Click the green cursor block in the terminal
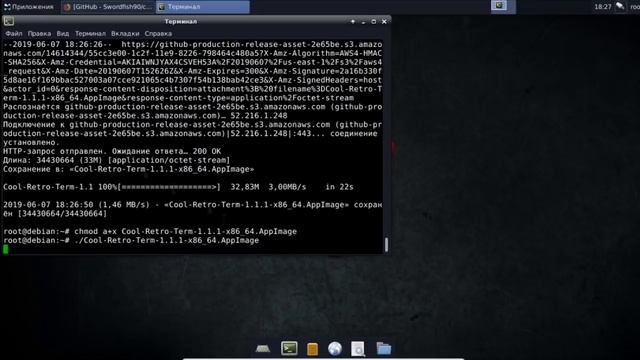Viewport: 640px width, 360px height. click(5, 249)
